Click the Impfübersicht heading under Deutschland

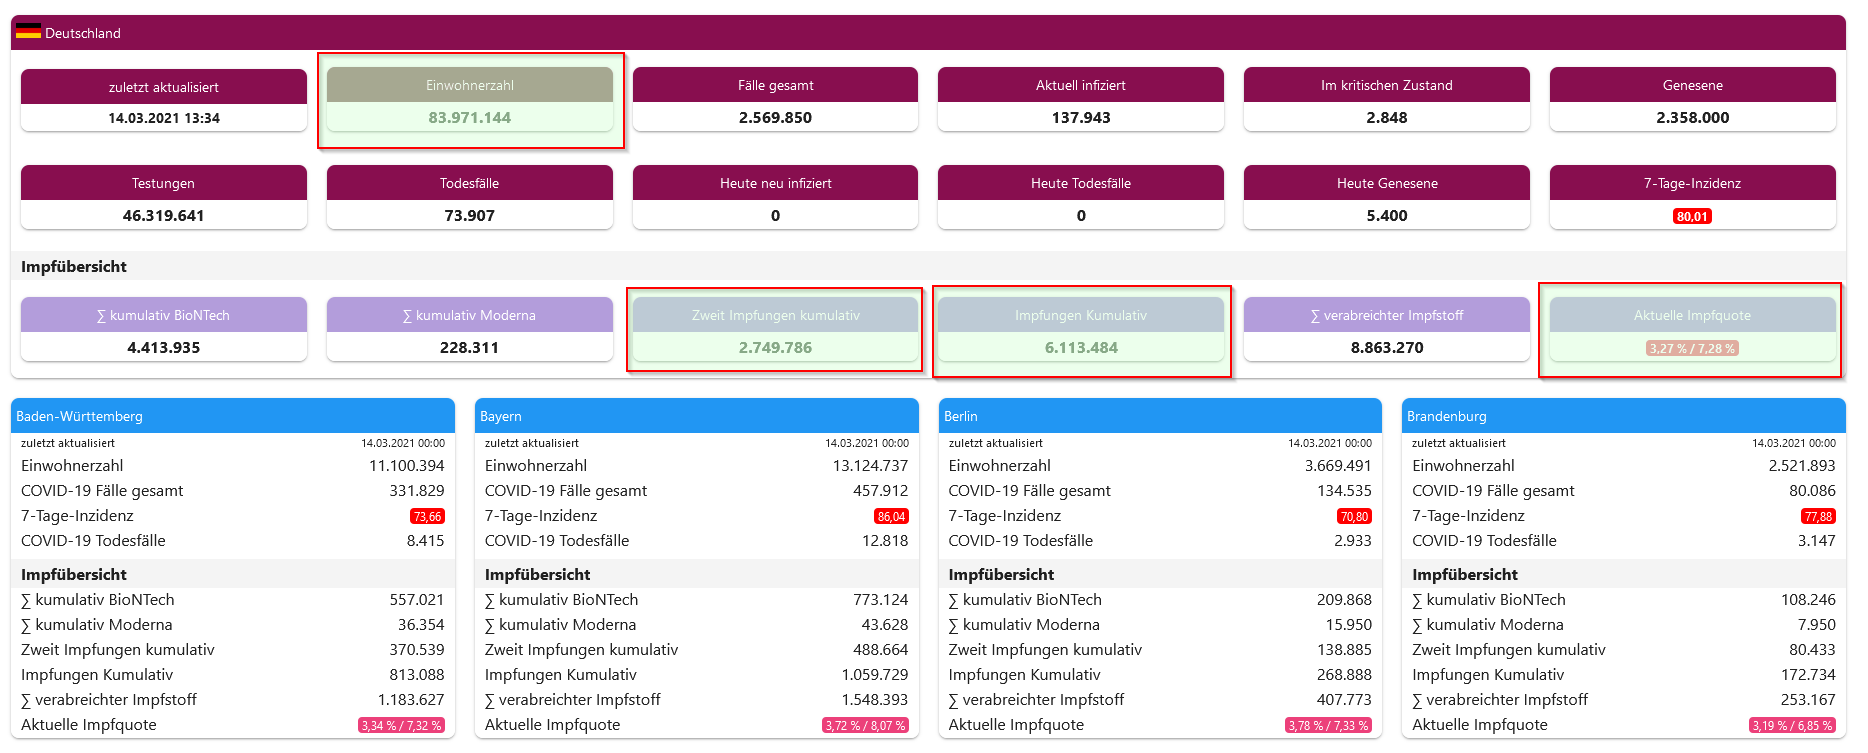pyautogui.click(x=74, y=266)
